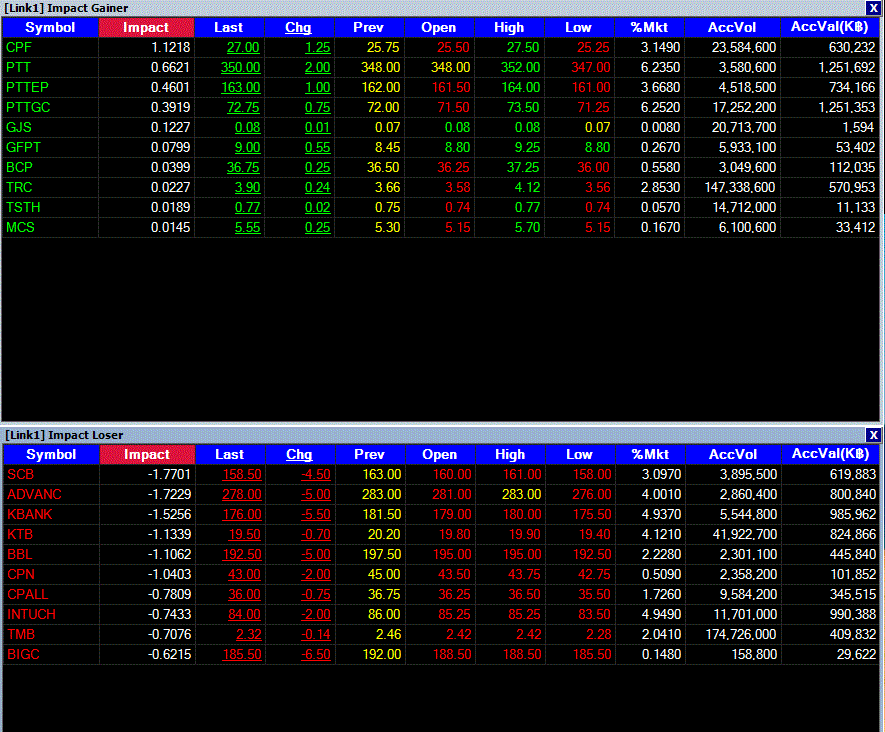This screenshot has width=885, height=732.
Task: Click Last header in Impact Gainer table
Action: click(229, 28)
